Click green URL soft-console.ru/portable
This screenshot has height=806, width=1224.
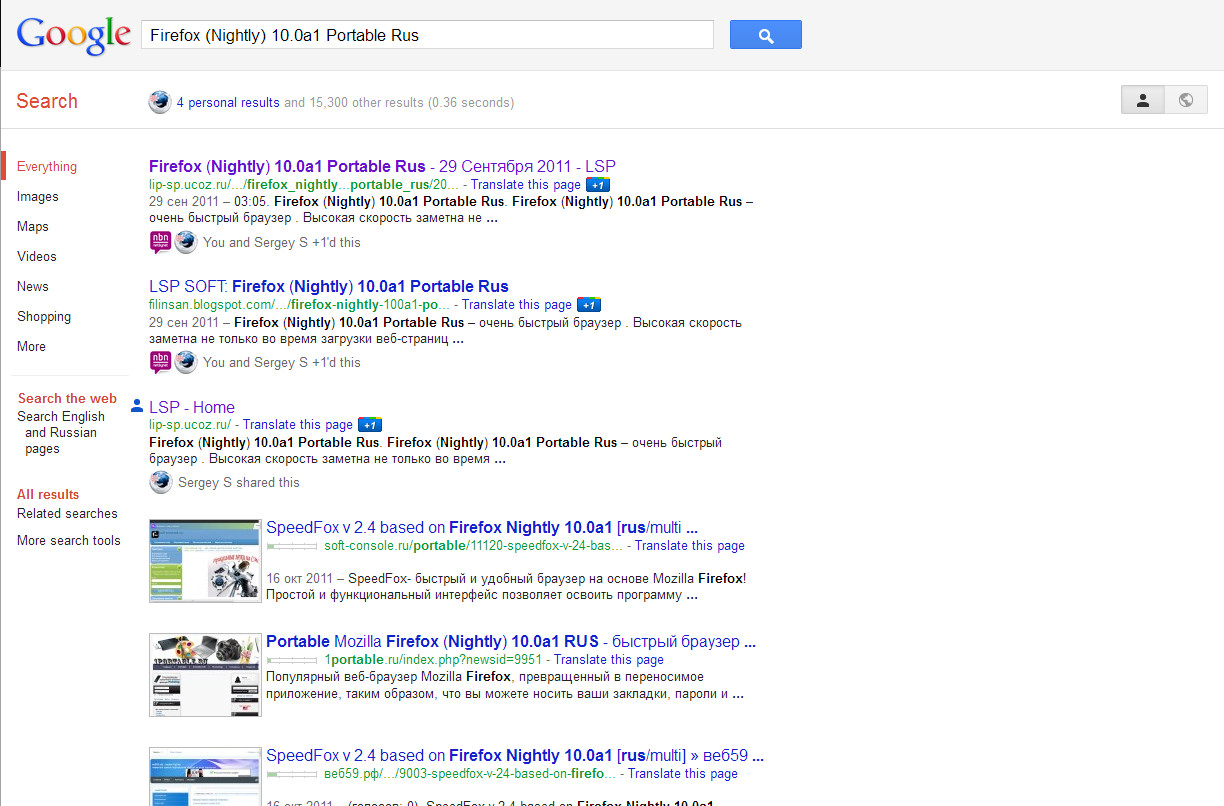click(473, 546)
